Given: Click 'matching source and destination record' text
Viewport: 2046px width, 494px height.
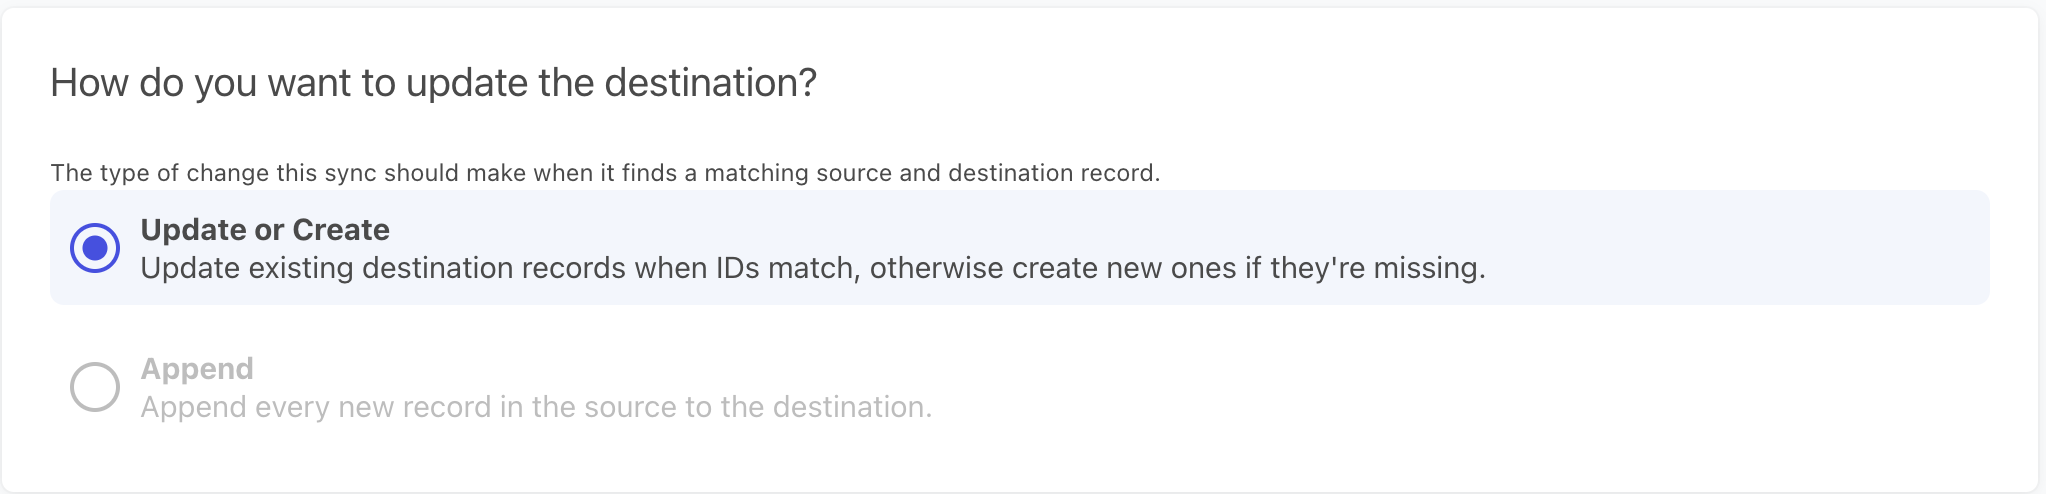Looking at the screenshot, I should [x=932, y=173].
